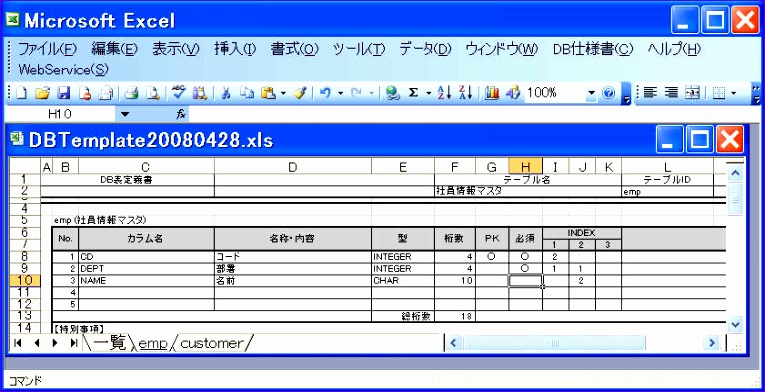The image size is (765, 392).
Task: Open Print Preview from toolbar
Action: click(x=153, y=93)
